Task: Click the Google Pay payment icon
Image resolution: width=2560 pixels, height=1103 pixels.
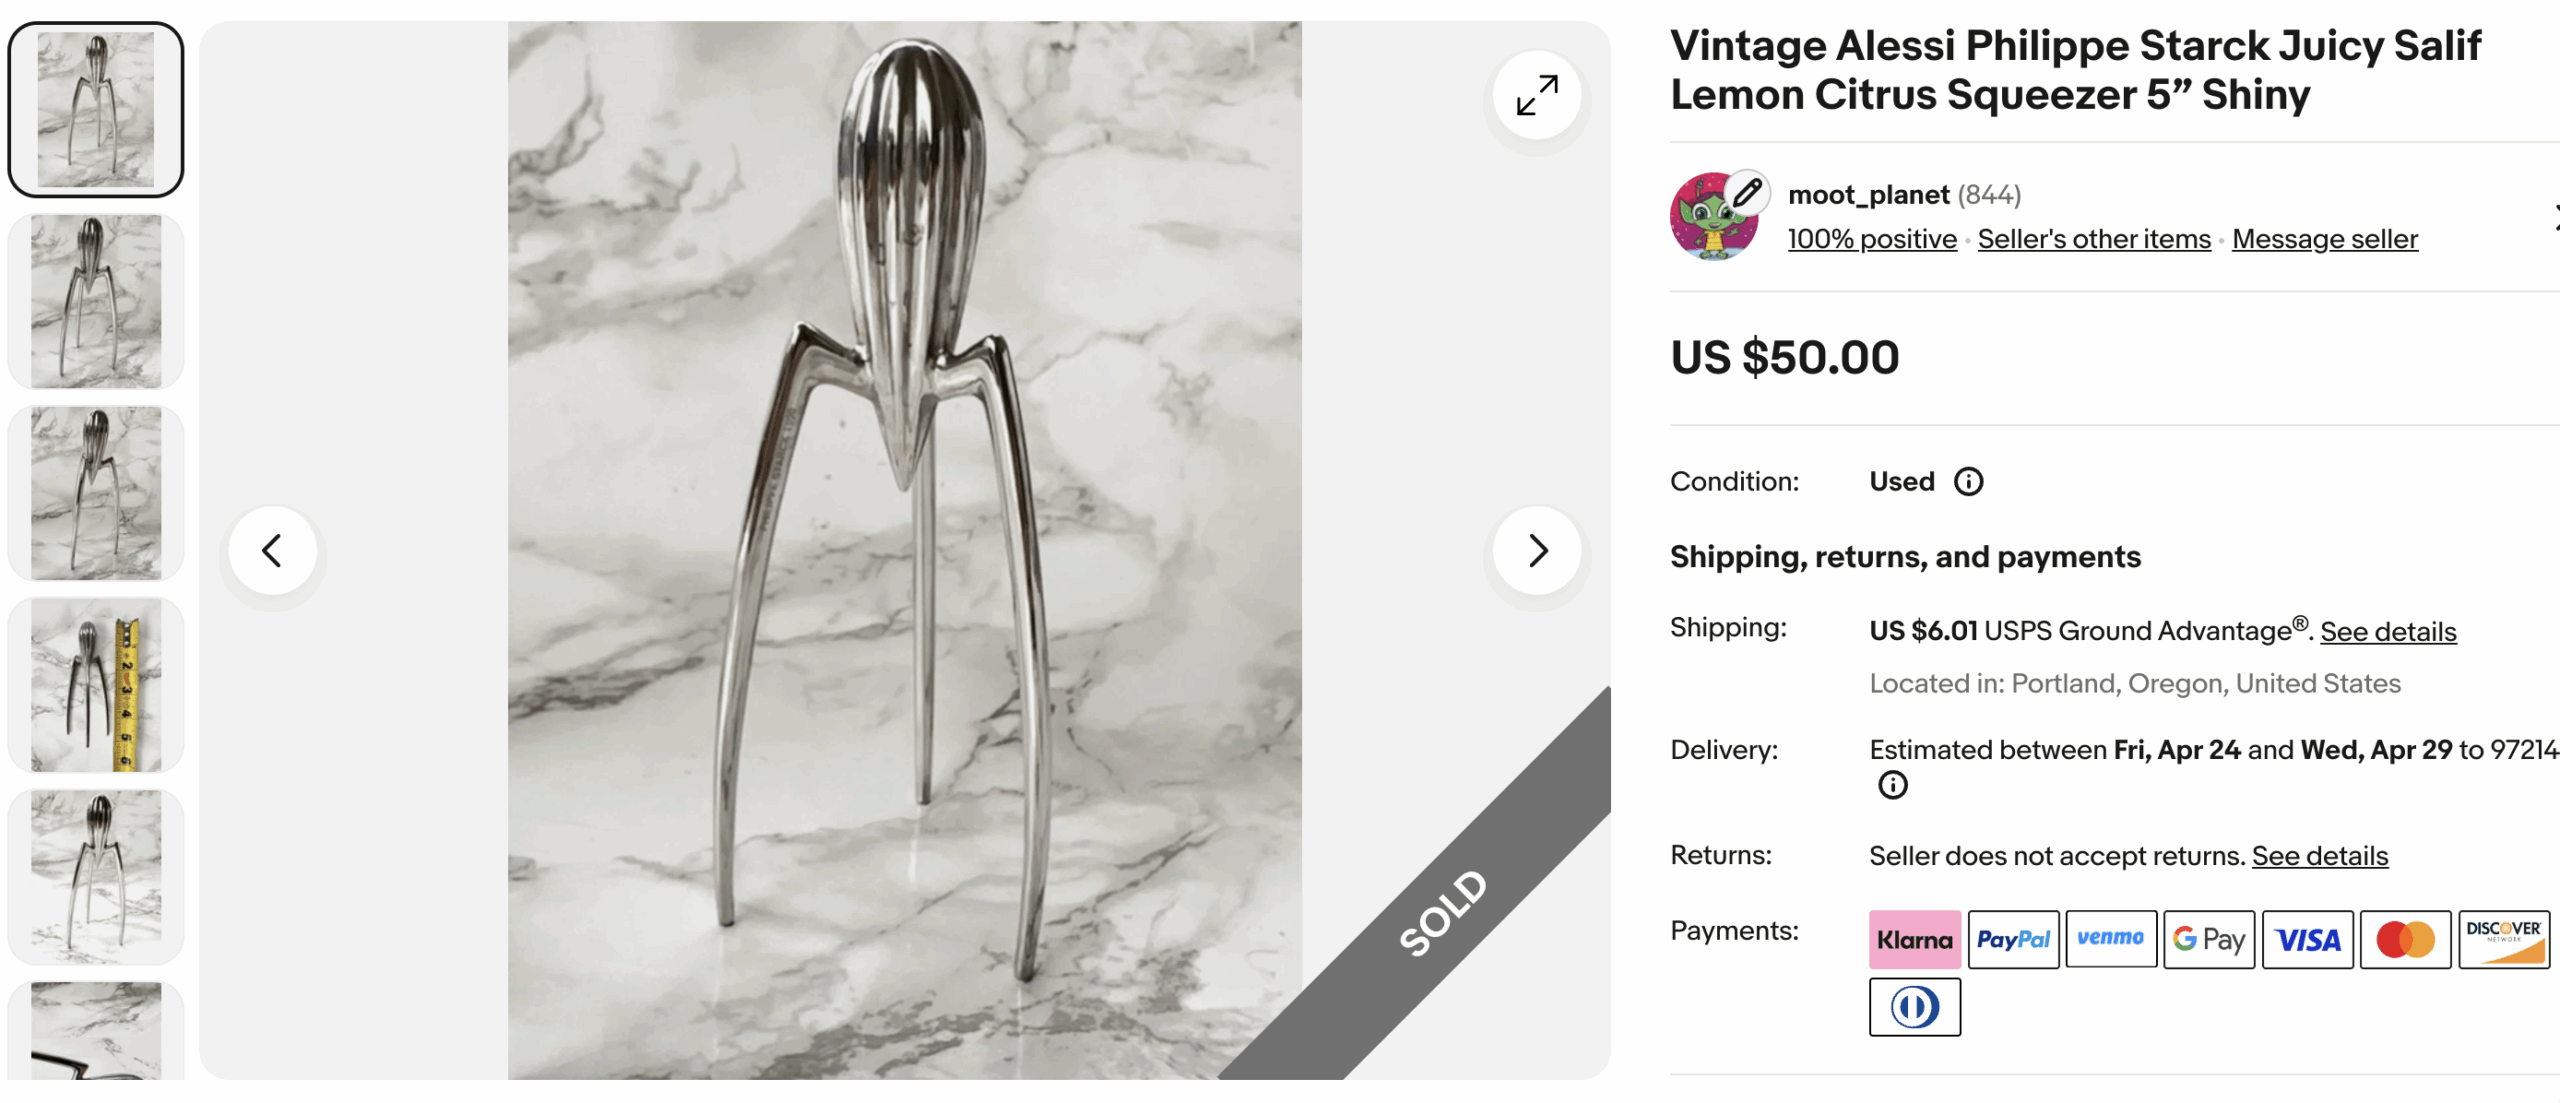Action: (2209, 939)
